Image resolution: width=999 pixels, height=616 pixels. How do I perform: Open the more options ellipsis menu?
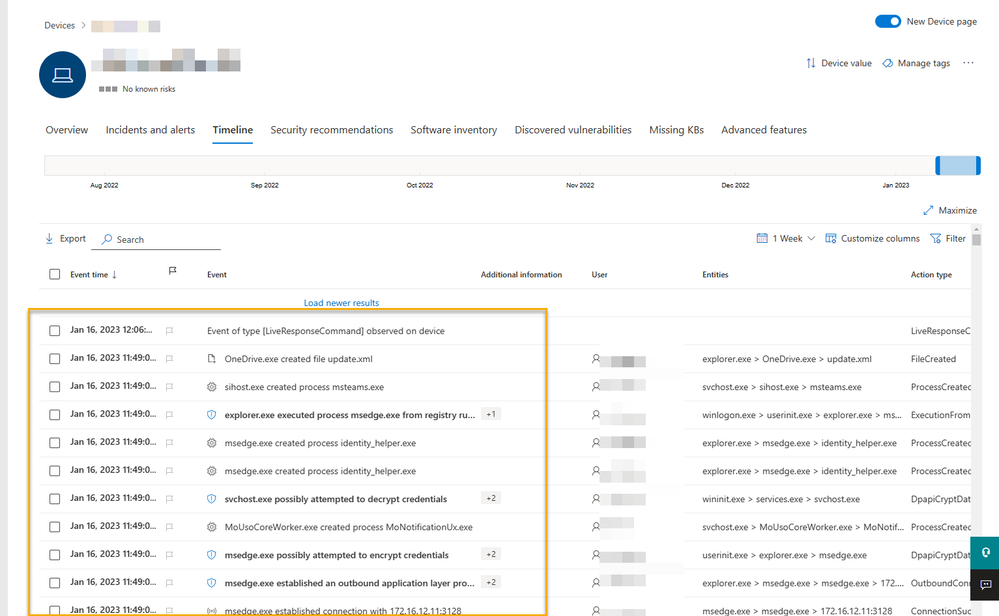[x=968, y=63]
